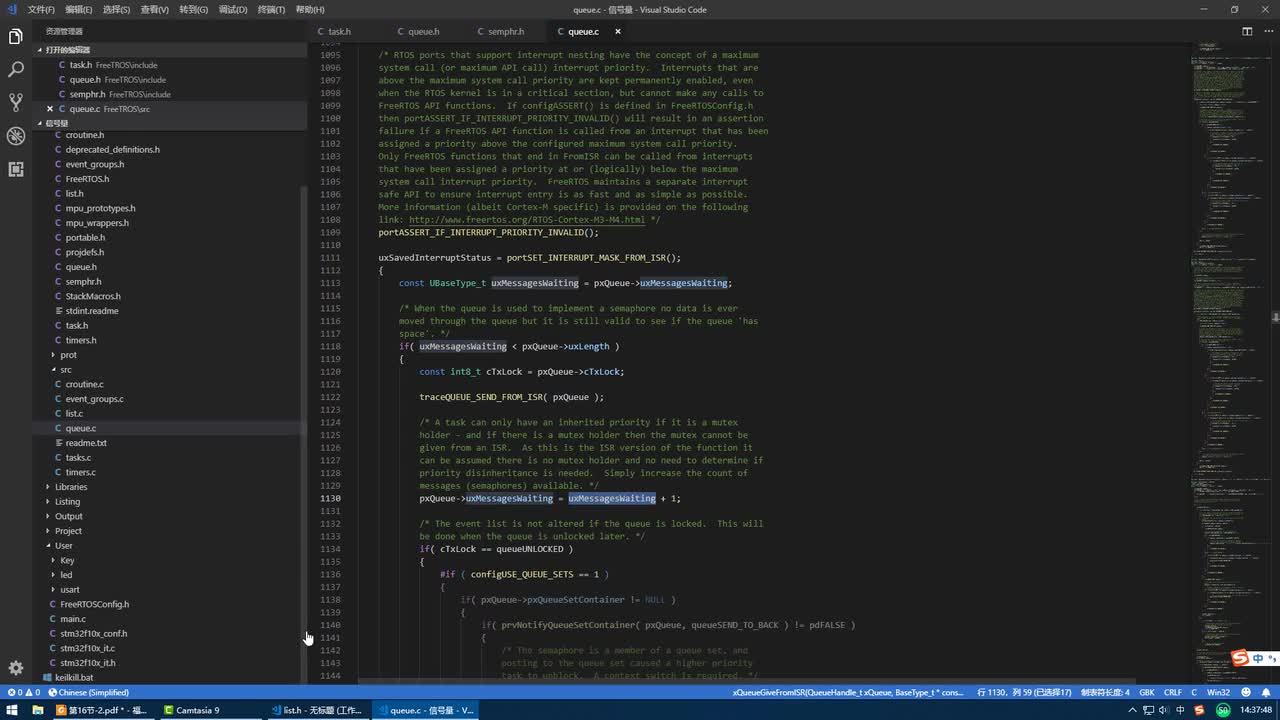Image resolution: width=1280 pixels, height=720 pixels.
Task: Open tasks.c in the src folder
Action: [78, 458]
